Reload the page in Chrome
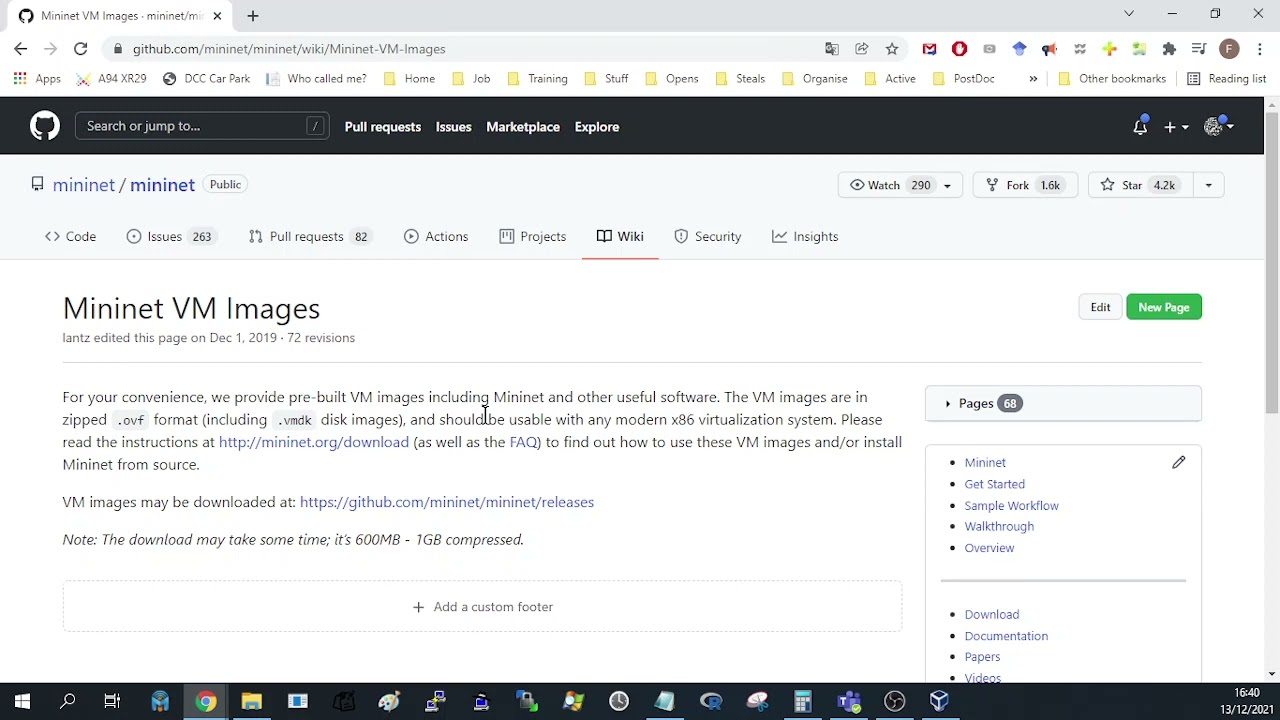This screenshot has height=720, width=1280. point(80,48)
